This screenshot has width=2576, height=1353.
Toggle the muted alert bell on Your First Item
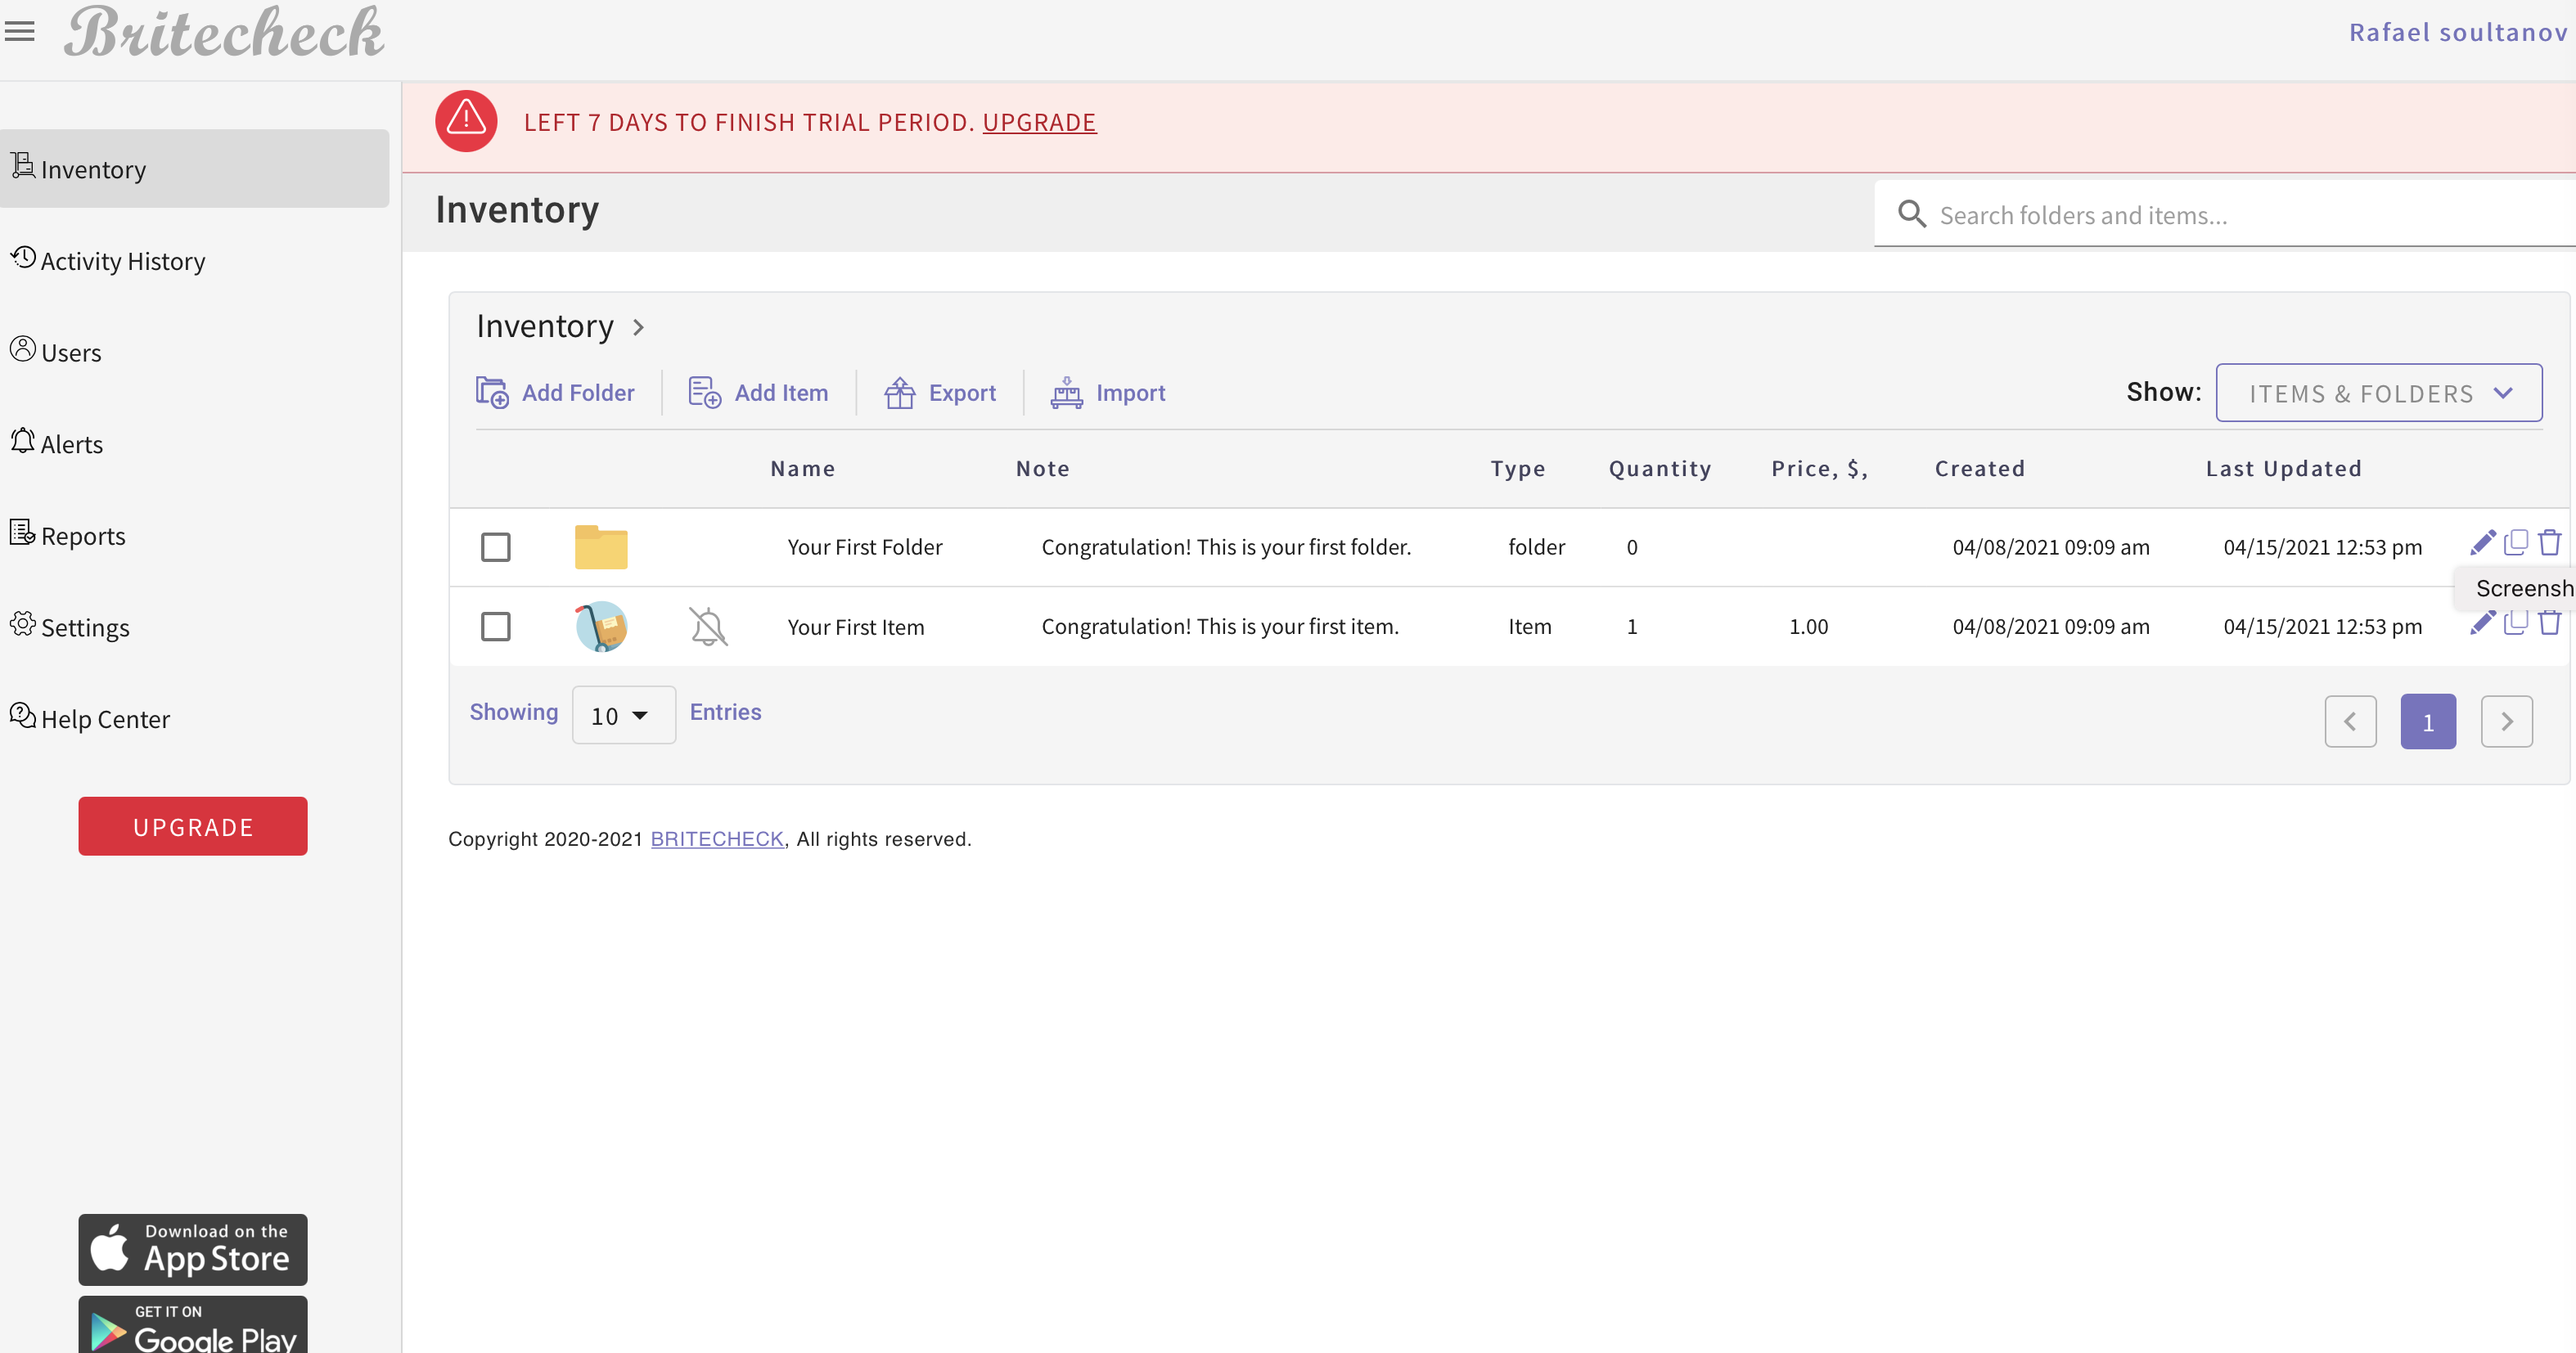pyautogui.click(x=709, y=626)
